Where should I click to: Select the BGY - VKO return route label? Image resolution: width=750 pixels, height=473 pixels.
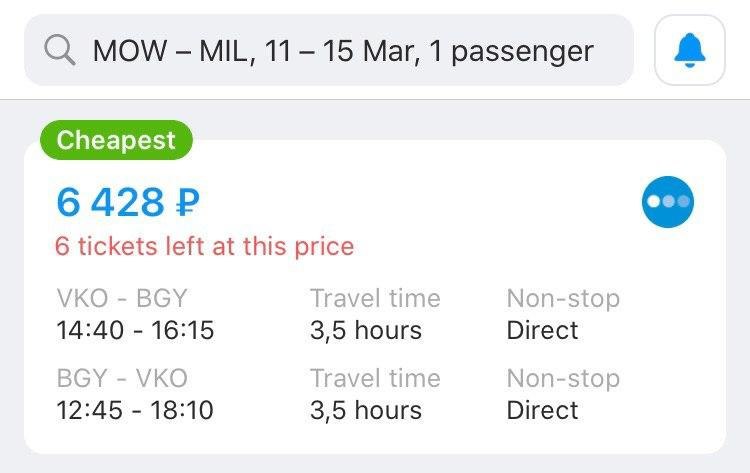(x=122, y=378)
